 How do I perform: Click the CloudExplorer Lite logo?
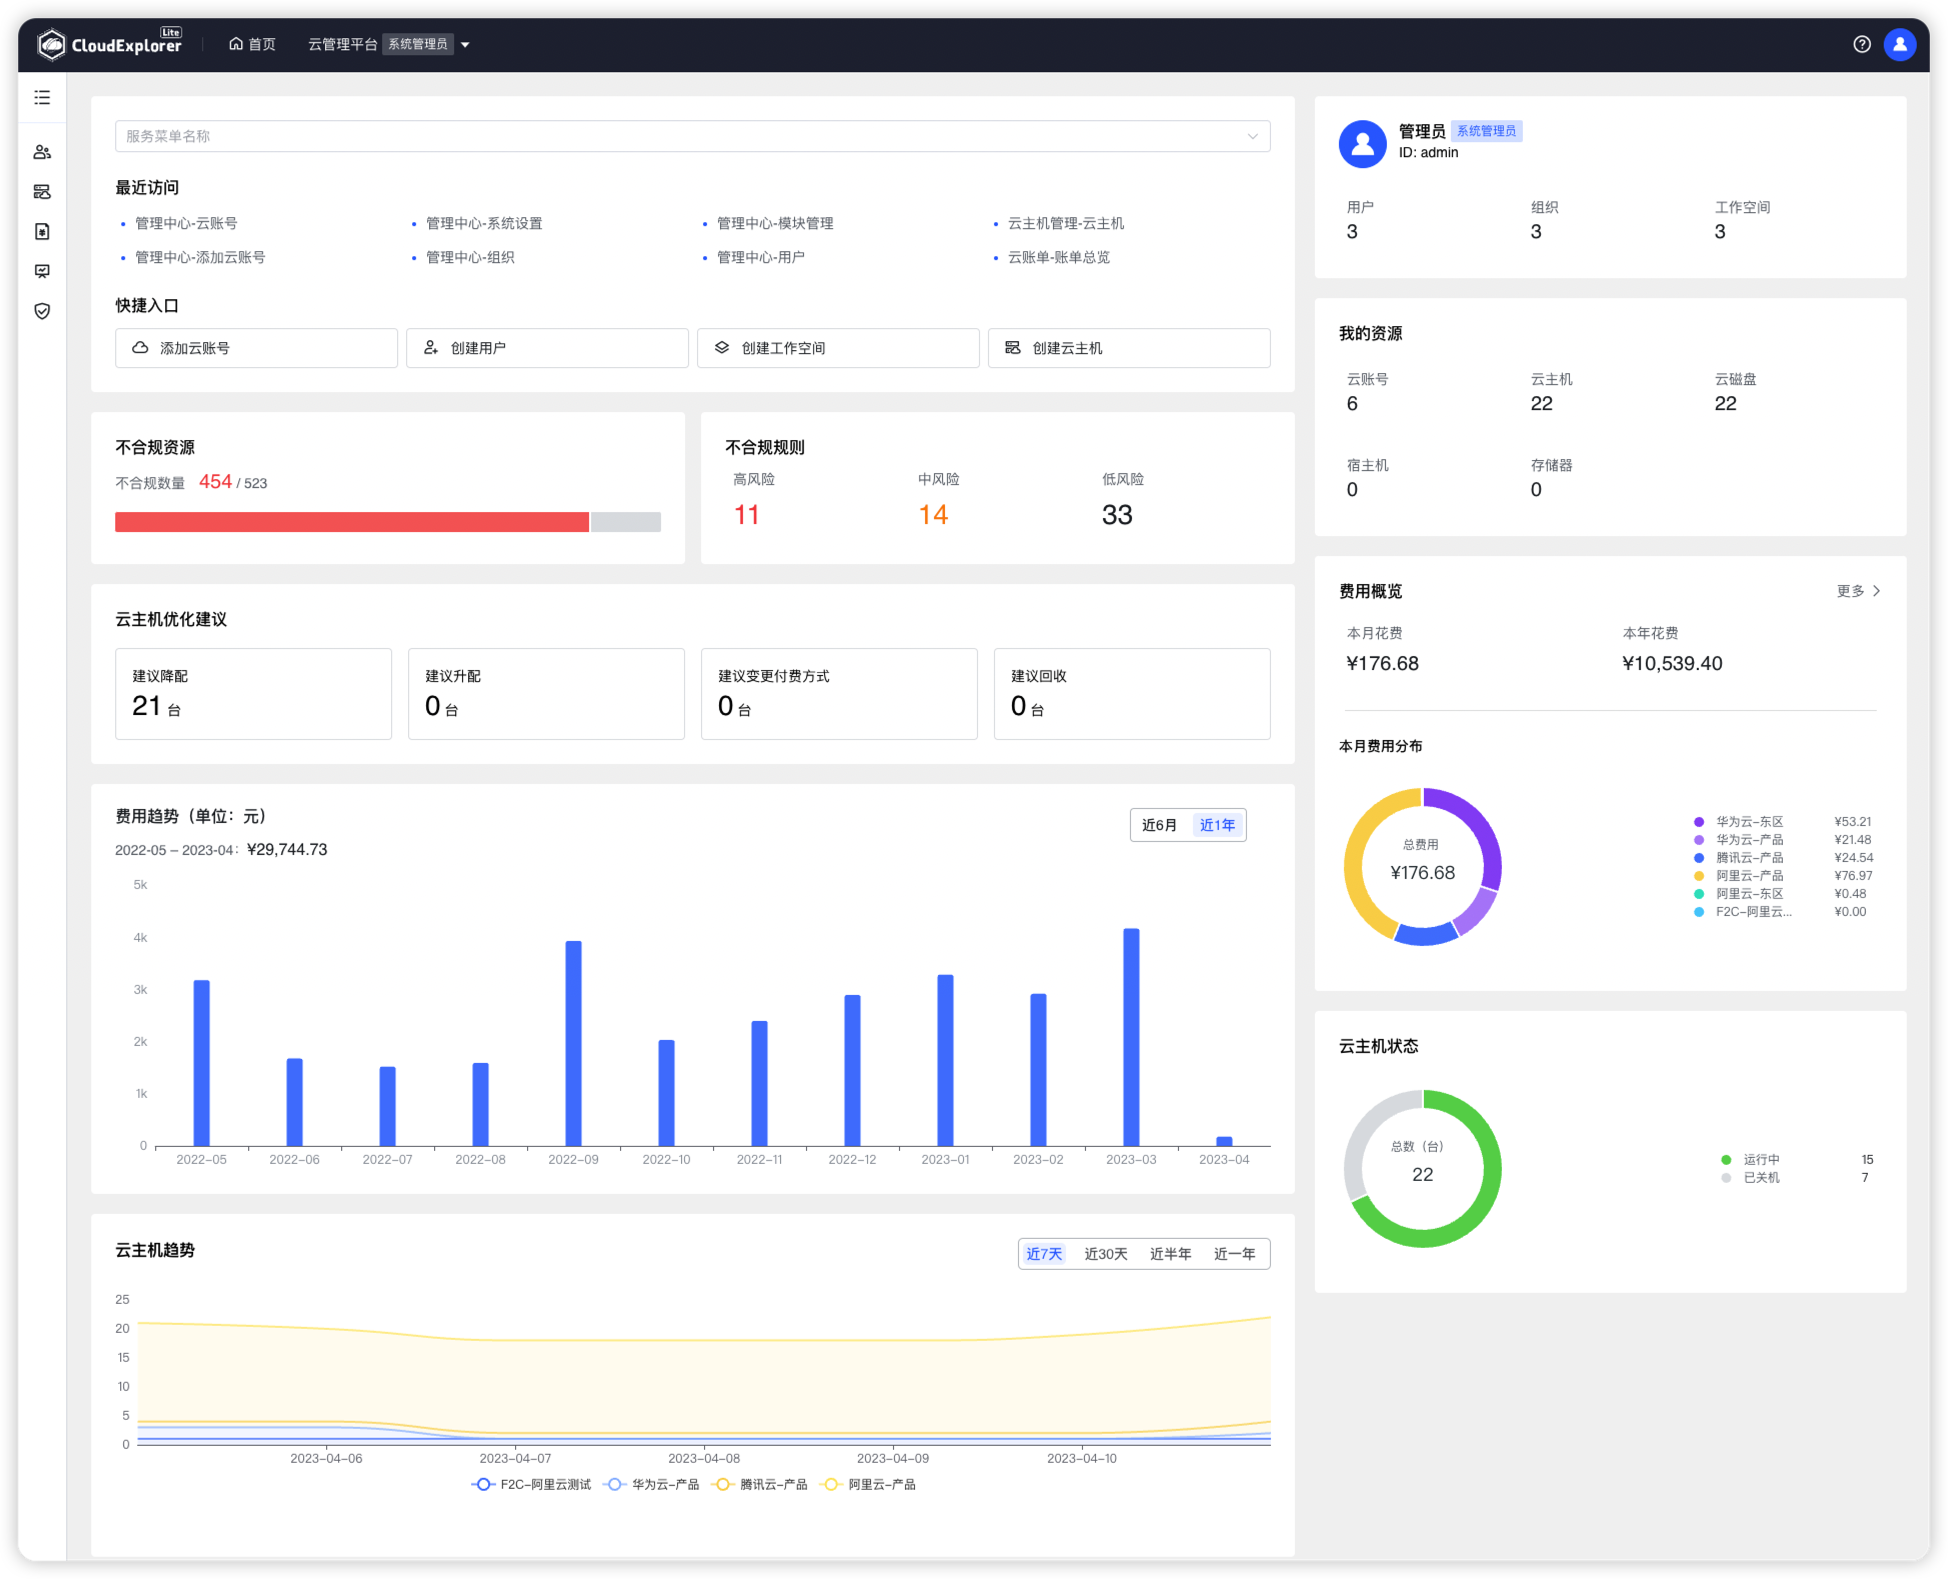click(x=110, y=42)
